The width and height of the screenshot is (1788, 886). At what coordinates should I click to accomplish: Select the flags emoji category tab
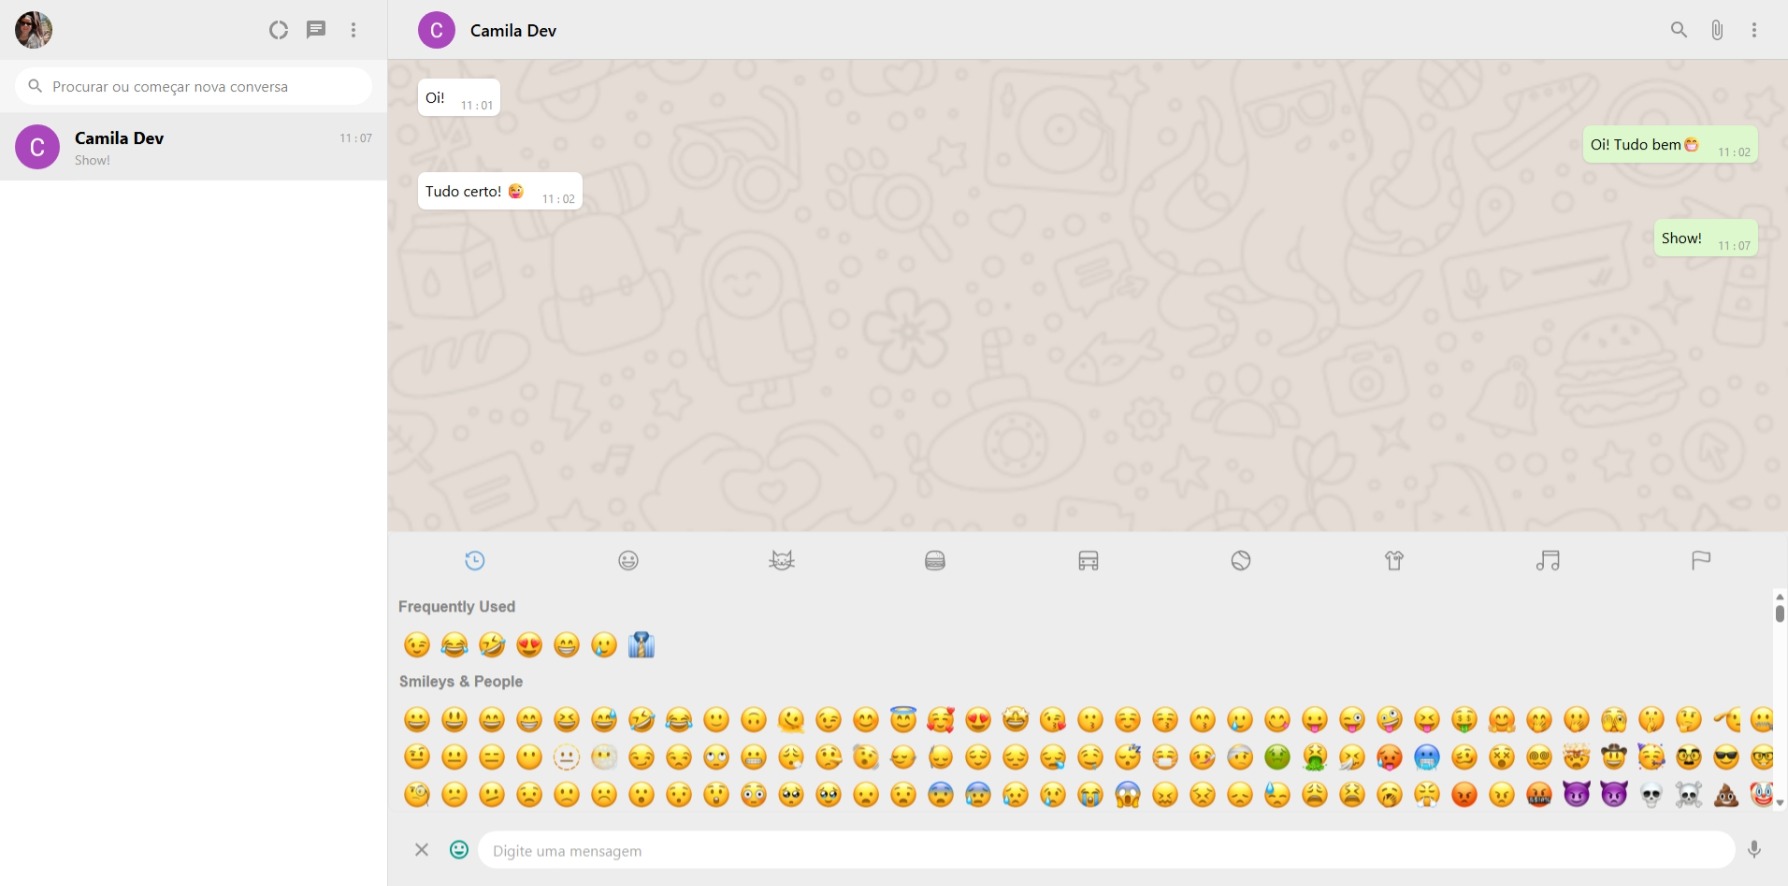click(x=1700, y=561)
